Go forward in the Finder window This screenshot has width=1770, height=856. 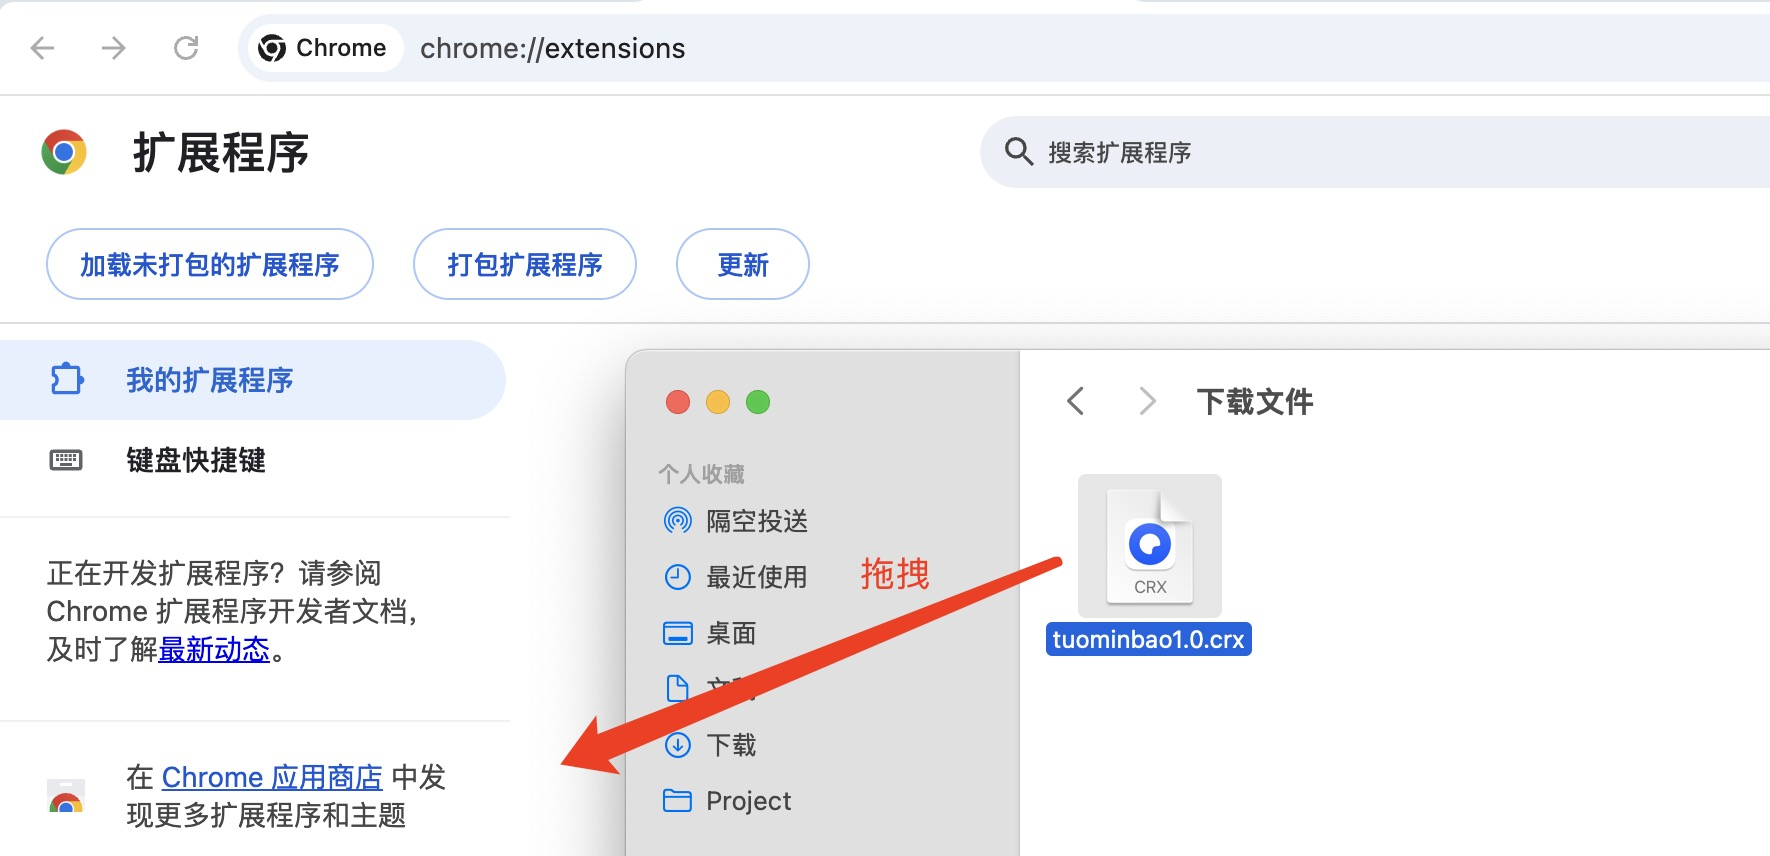(1147, 402)
